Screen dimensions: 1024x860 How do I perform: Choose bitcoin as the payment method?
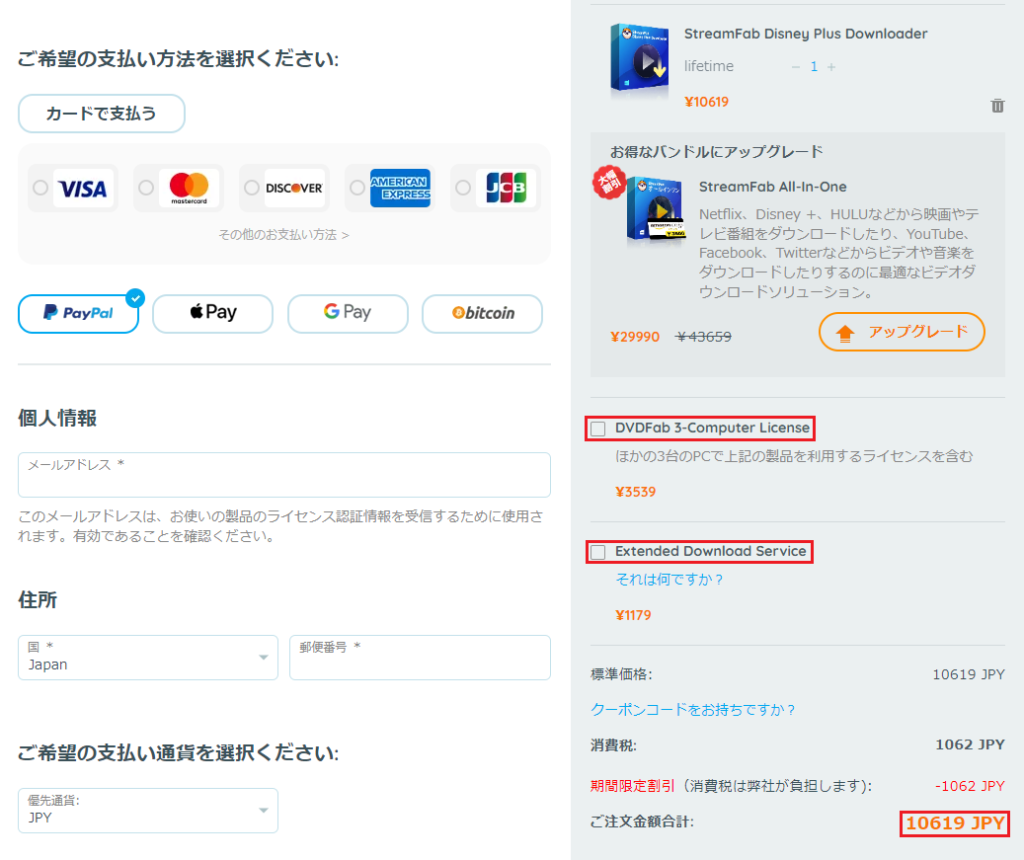[483, 313]
